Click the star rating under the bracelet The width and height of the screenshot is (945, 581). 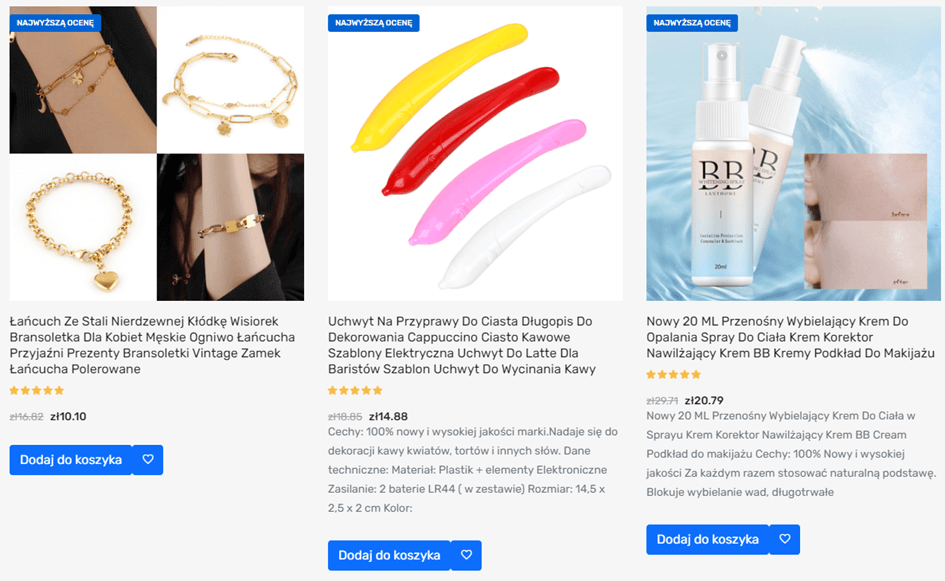pyautogui.click(x=37, y=391)
